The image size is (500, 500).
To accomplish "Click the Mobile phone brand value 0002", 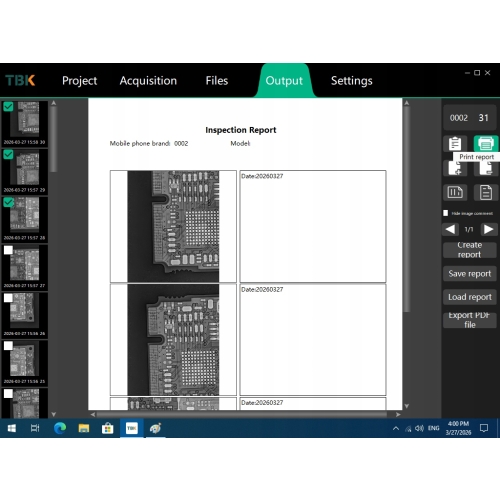I will 181,144.
